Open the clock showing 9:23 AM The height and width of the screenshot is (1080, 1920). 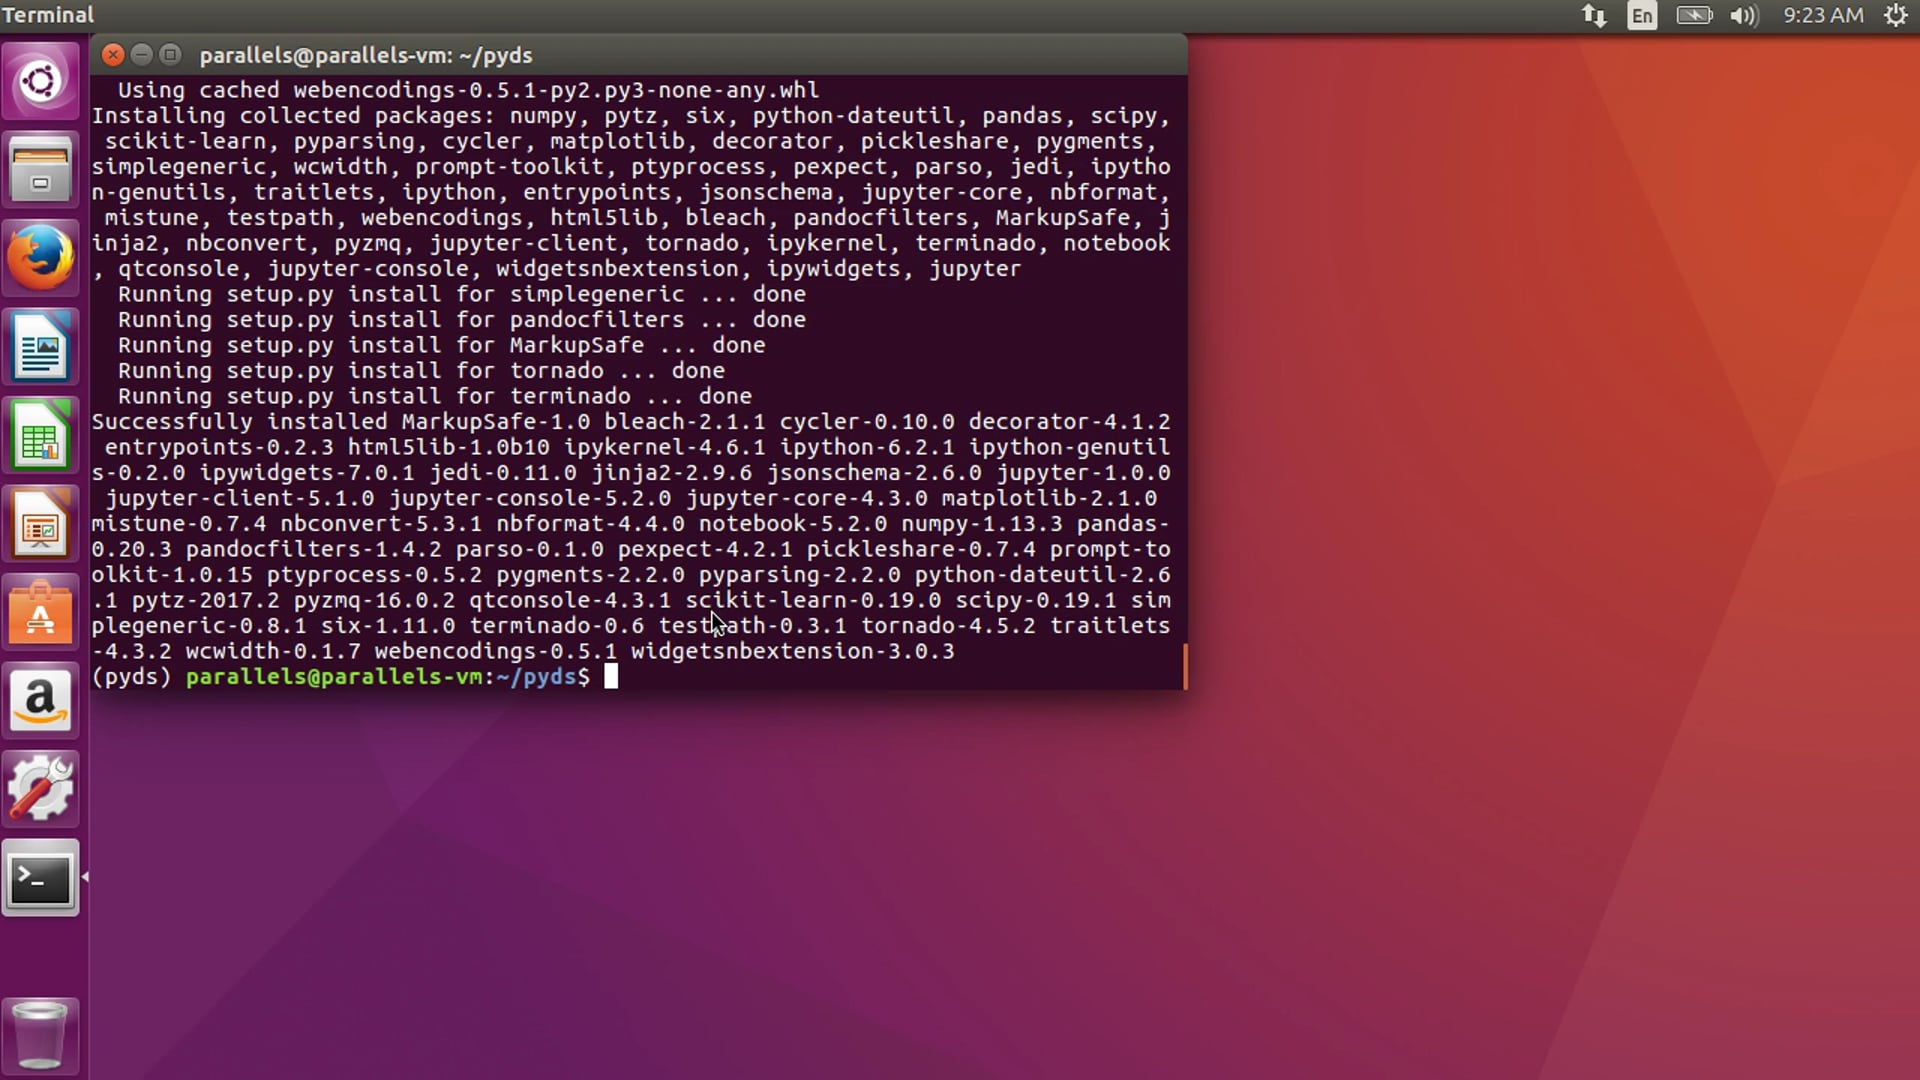1822,15
